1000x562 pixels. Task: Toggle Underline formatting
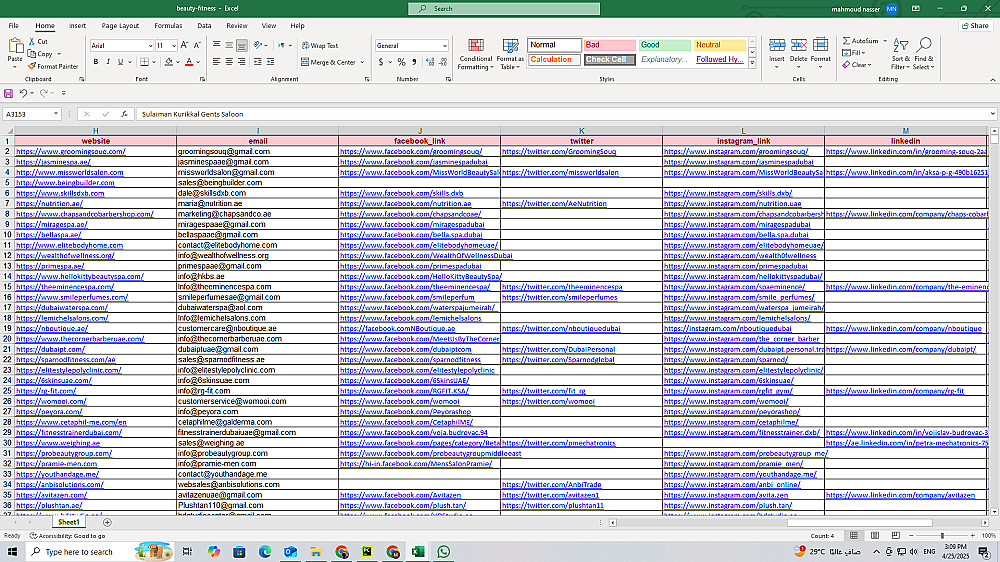120,62
